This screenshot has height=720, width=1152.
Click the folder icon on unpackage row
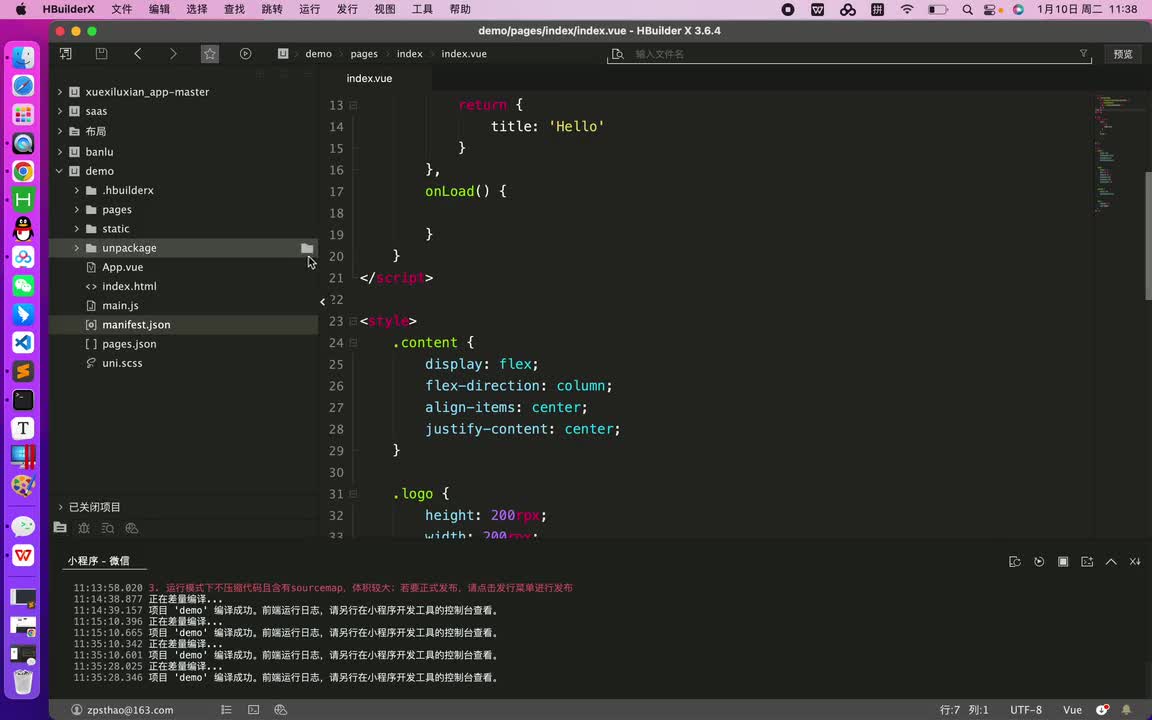tap(307, 248)
